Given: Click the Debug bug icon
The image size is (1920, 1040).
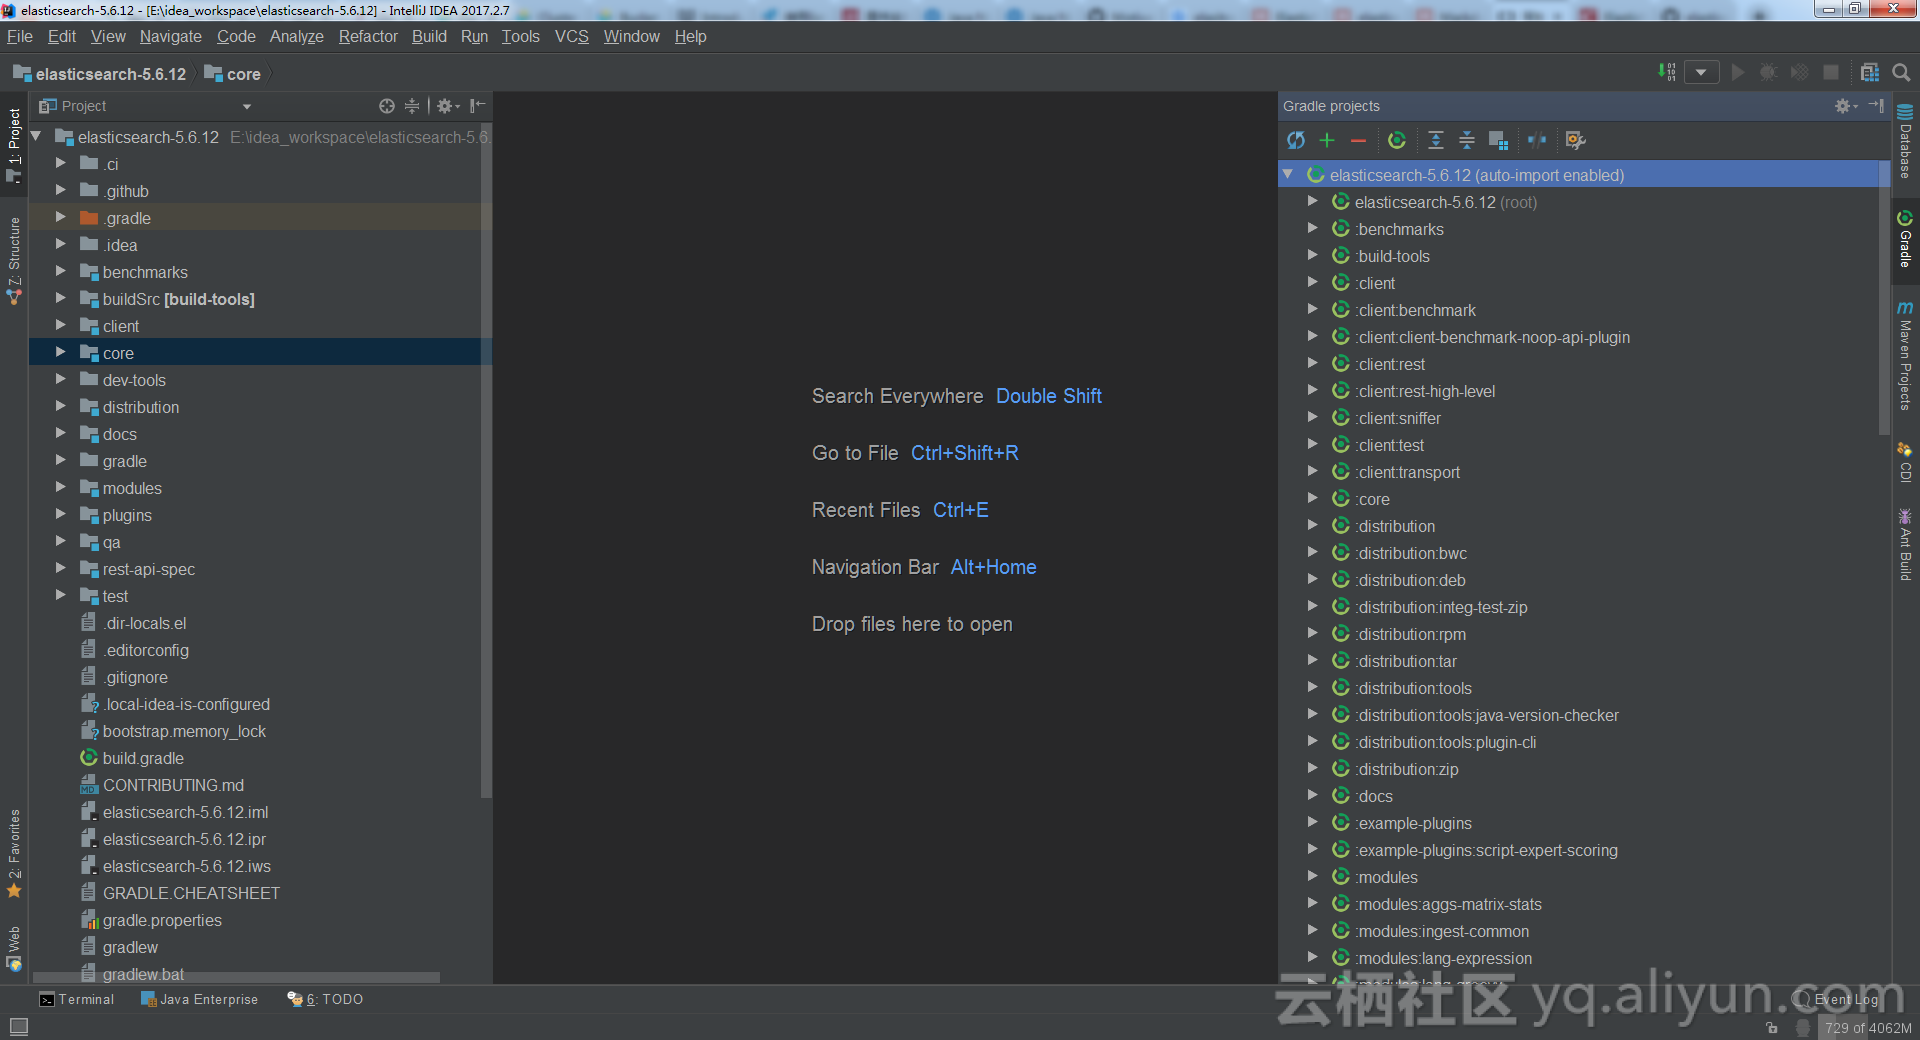Looking at the screenshot, I should click(x=1769, y=72).
